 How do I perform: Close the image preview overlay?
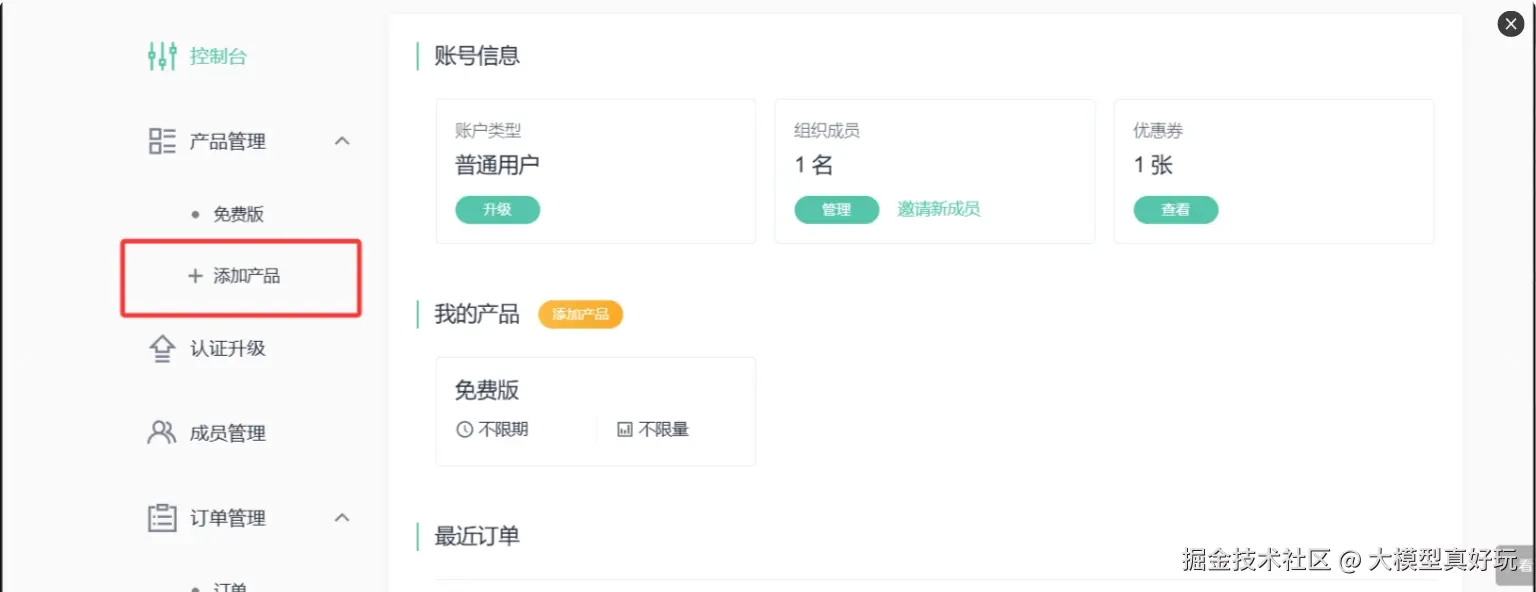click(x=1511, y=24)
